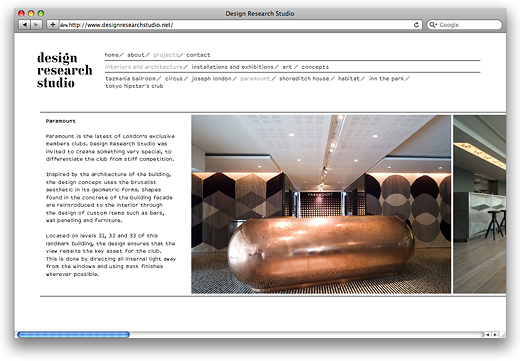
Task: Add bookmark with the plus button
Action: (52, 25)
